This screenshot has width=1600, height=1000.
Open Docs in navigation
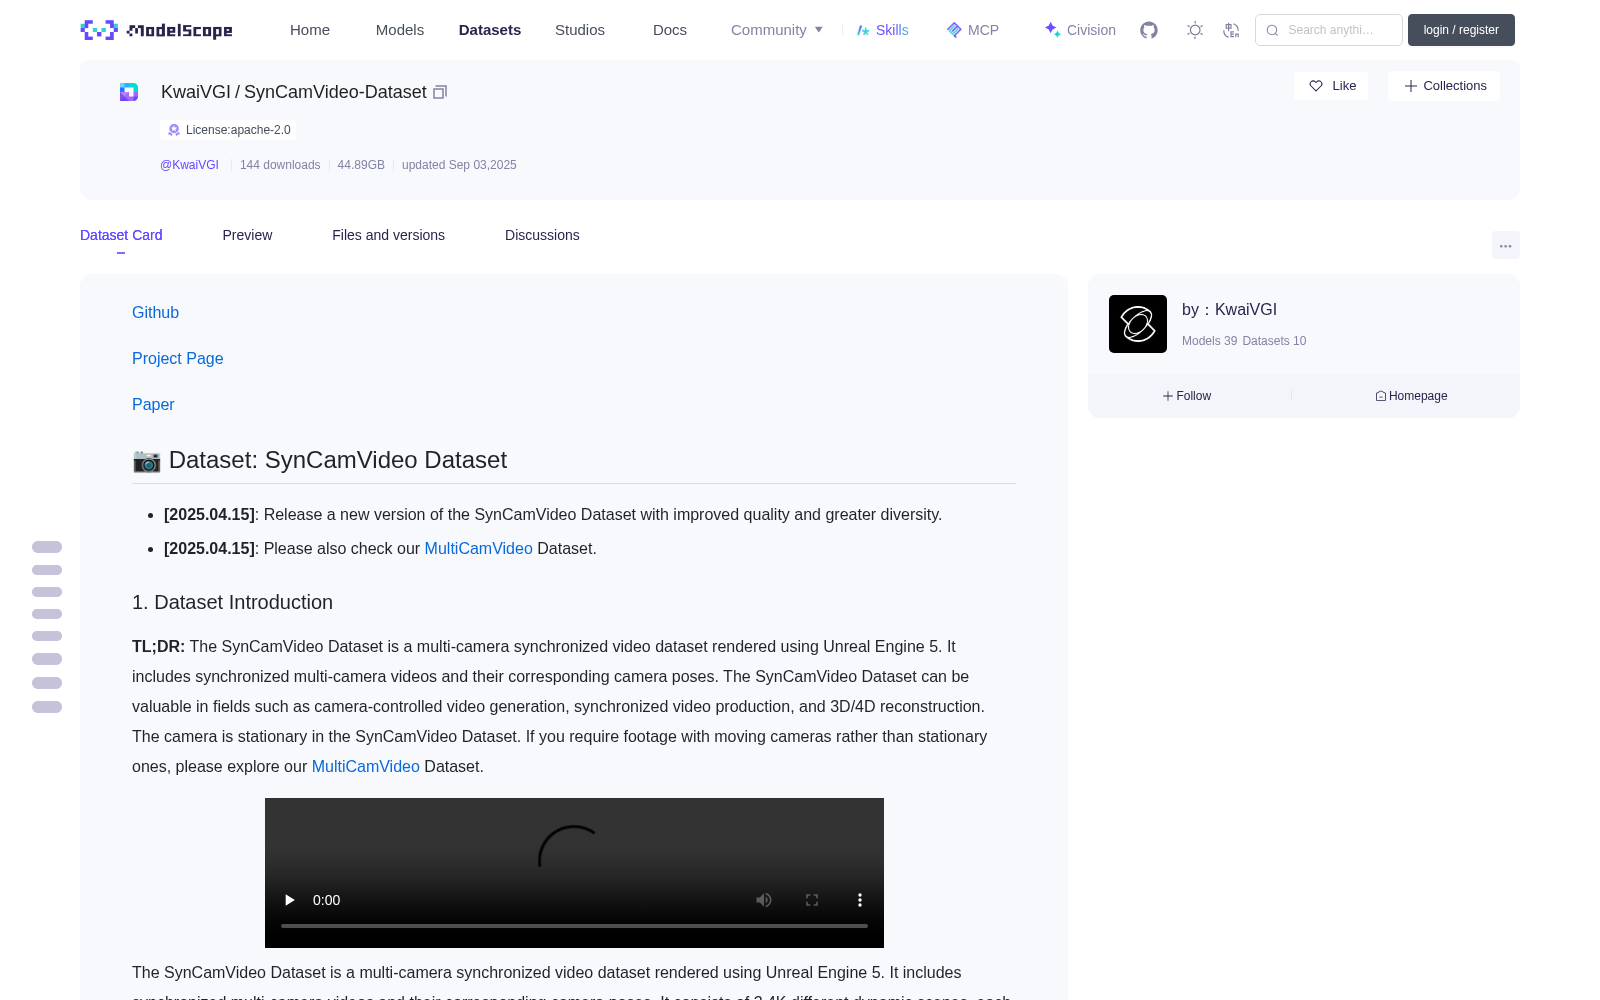pos(670,30)
